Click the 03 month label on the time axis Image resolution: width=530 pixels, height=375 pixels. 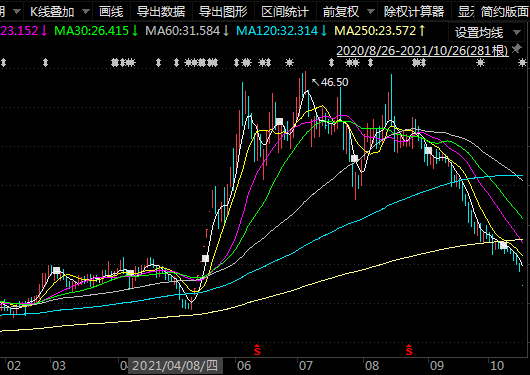[58, 366]
